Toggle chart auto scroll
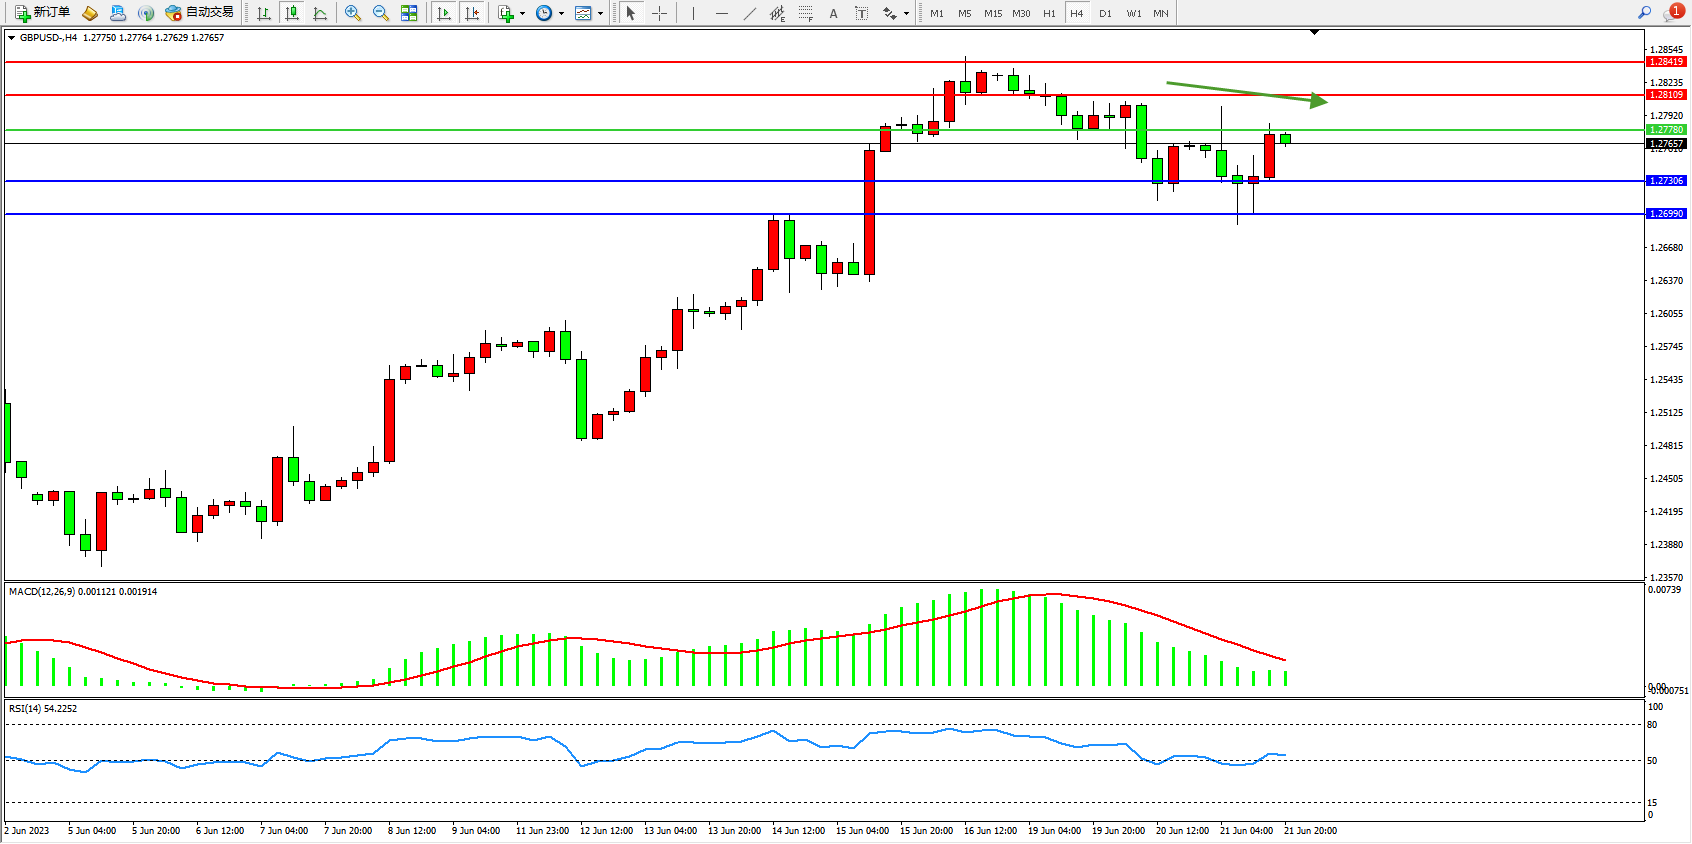 [x=444, y=13]
